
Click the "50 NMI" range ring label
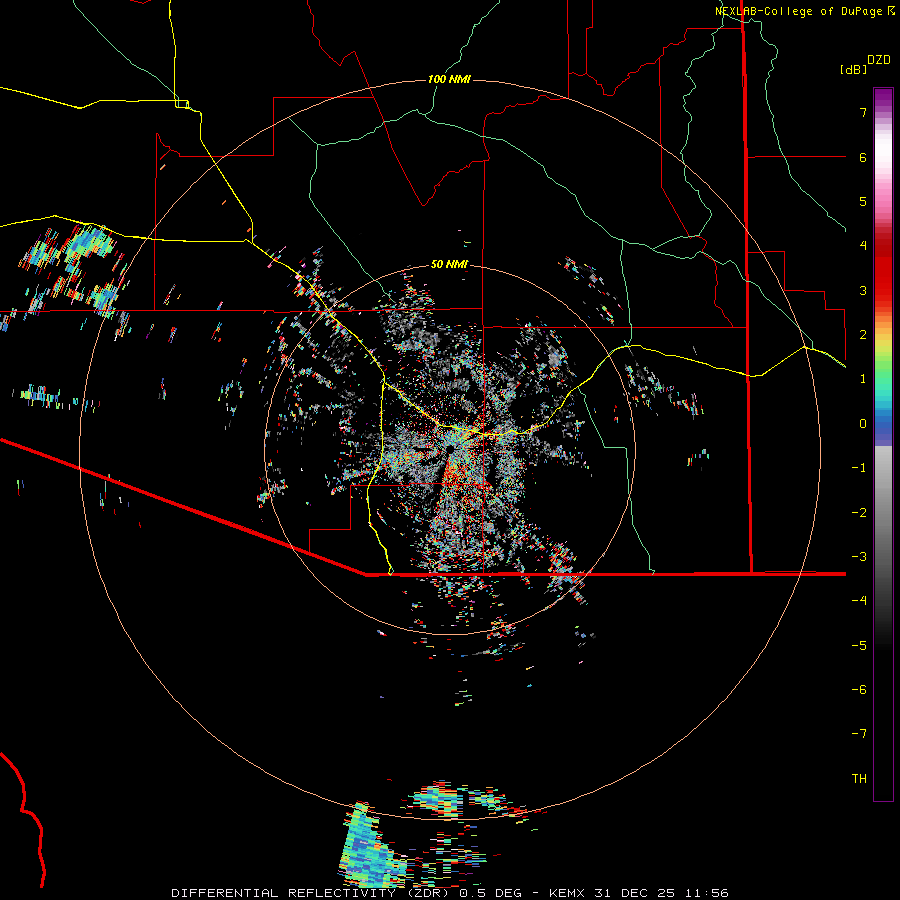449,265
